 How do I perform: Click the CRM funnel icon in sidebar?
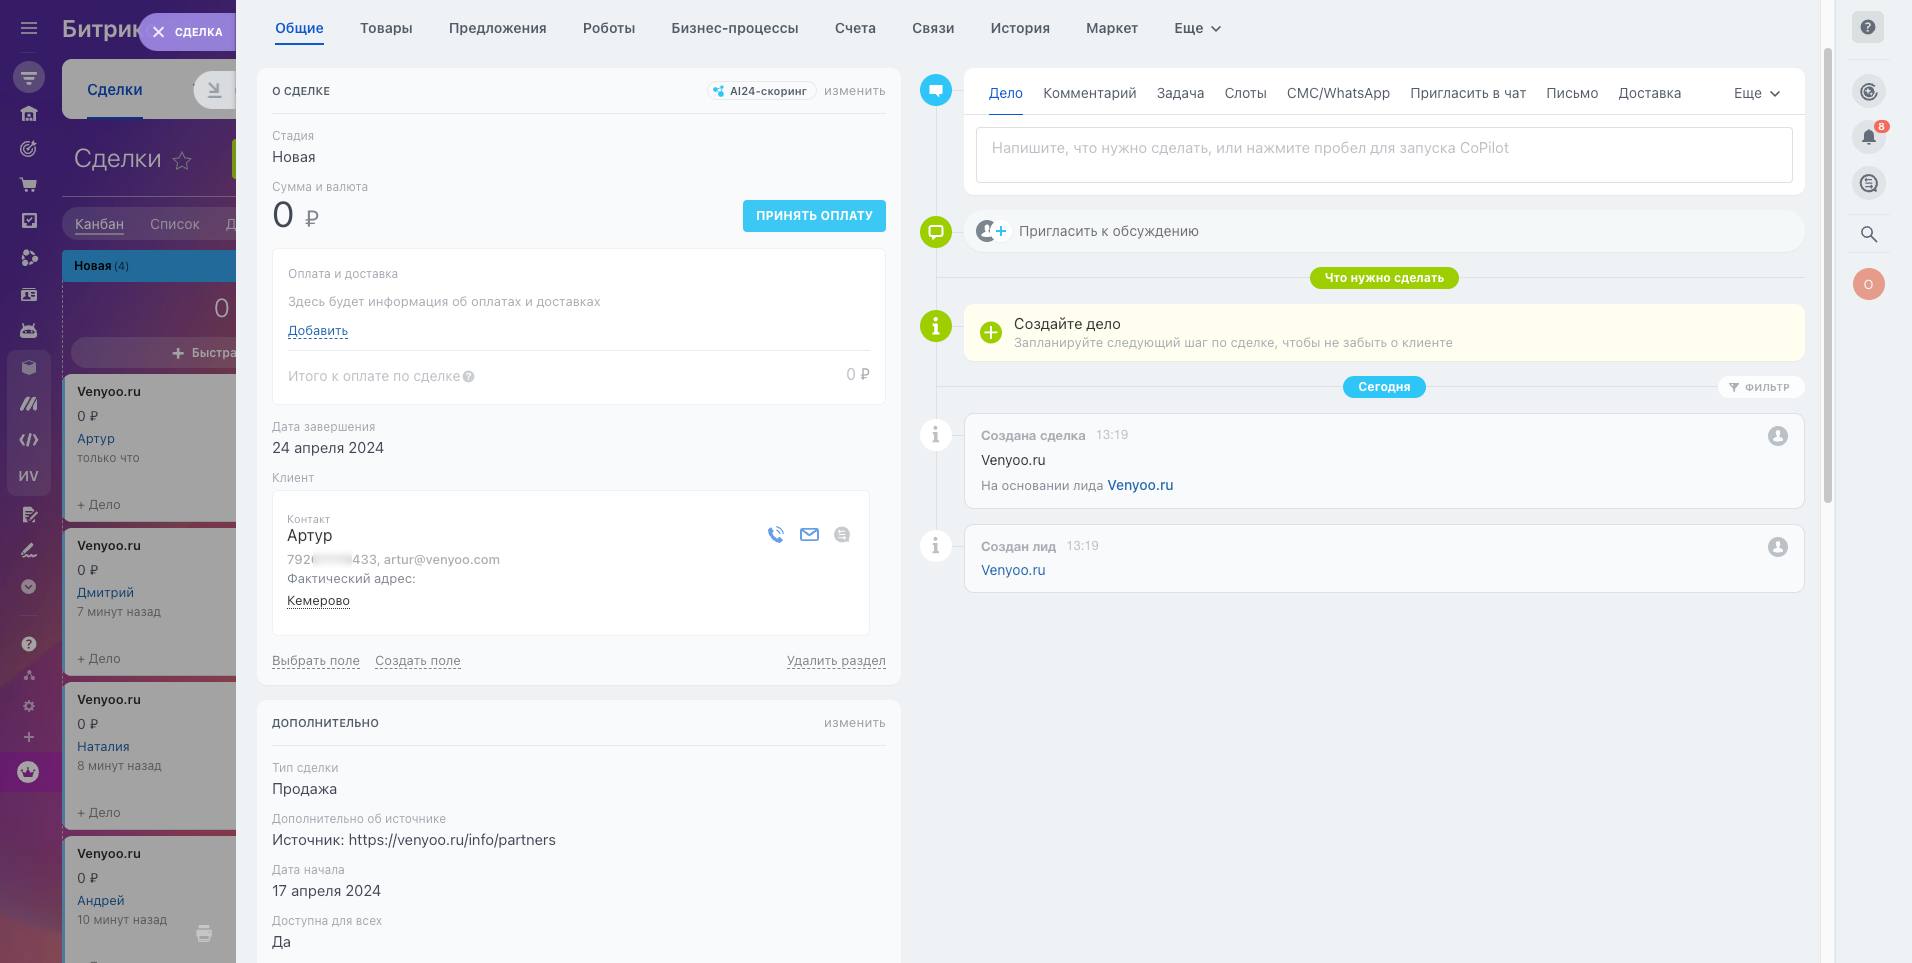[x=29, y=77]
